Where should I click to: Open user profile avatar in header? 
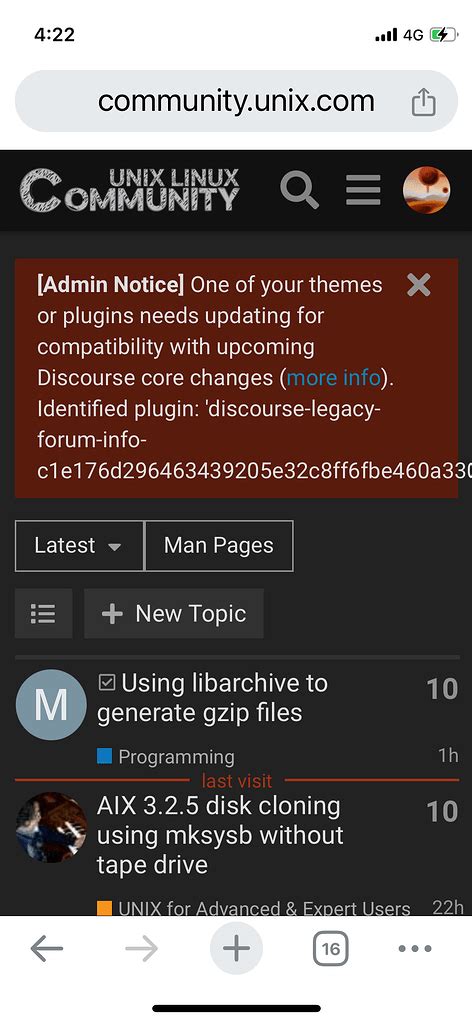click(426, 190)
